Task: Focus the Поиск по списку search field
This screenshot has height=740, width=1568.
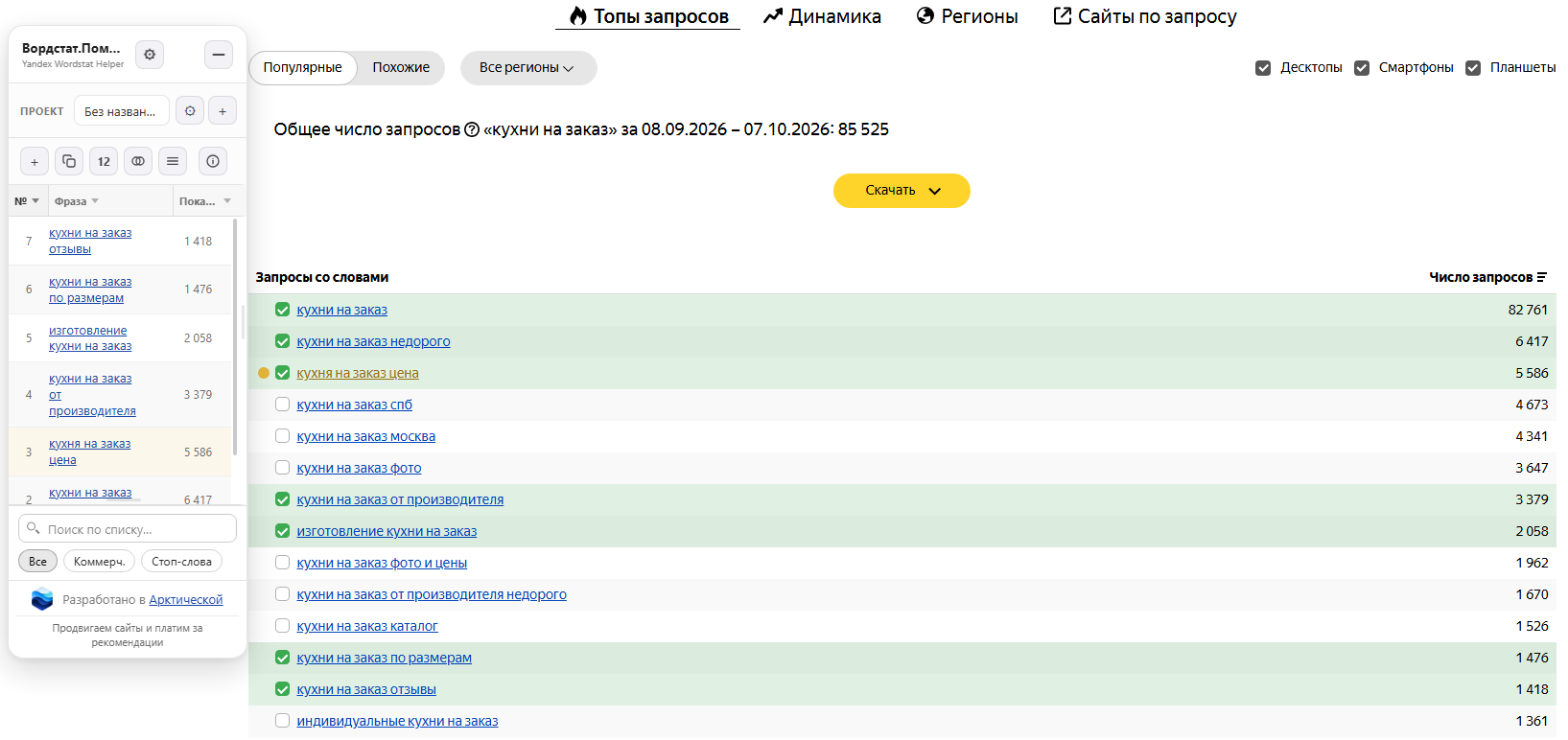Action: 128,528
